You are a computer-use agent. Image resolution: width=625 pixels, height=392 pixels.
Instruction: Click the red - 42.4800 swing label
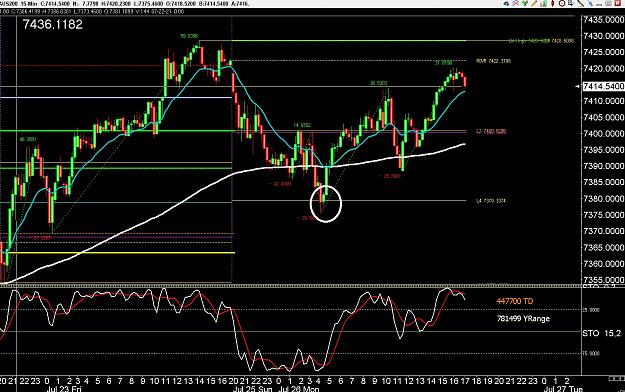[280, 184]
